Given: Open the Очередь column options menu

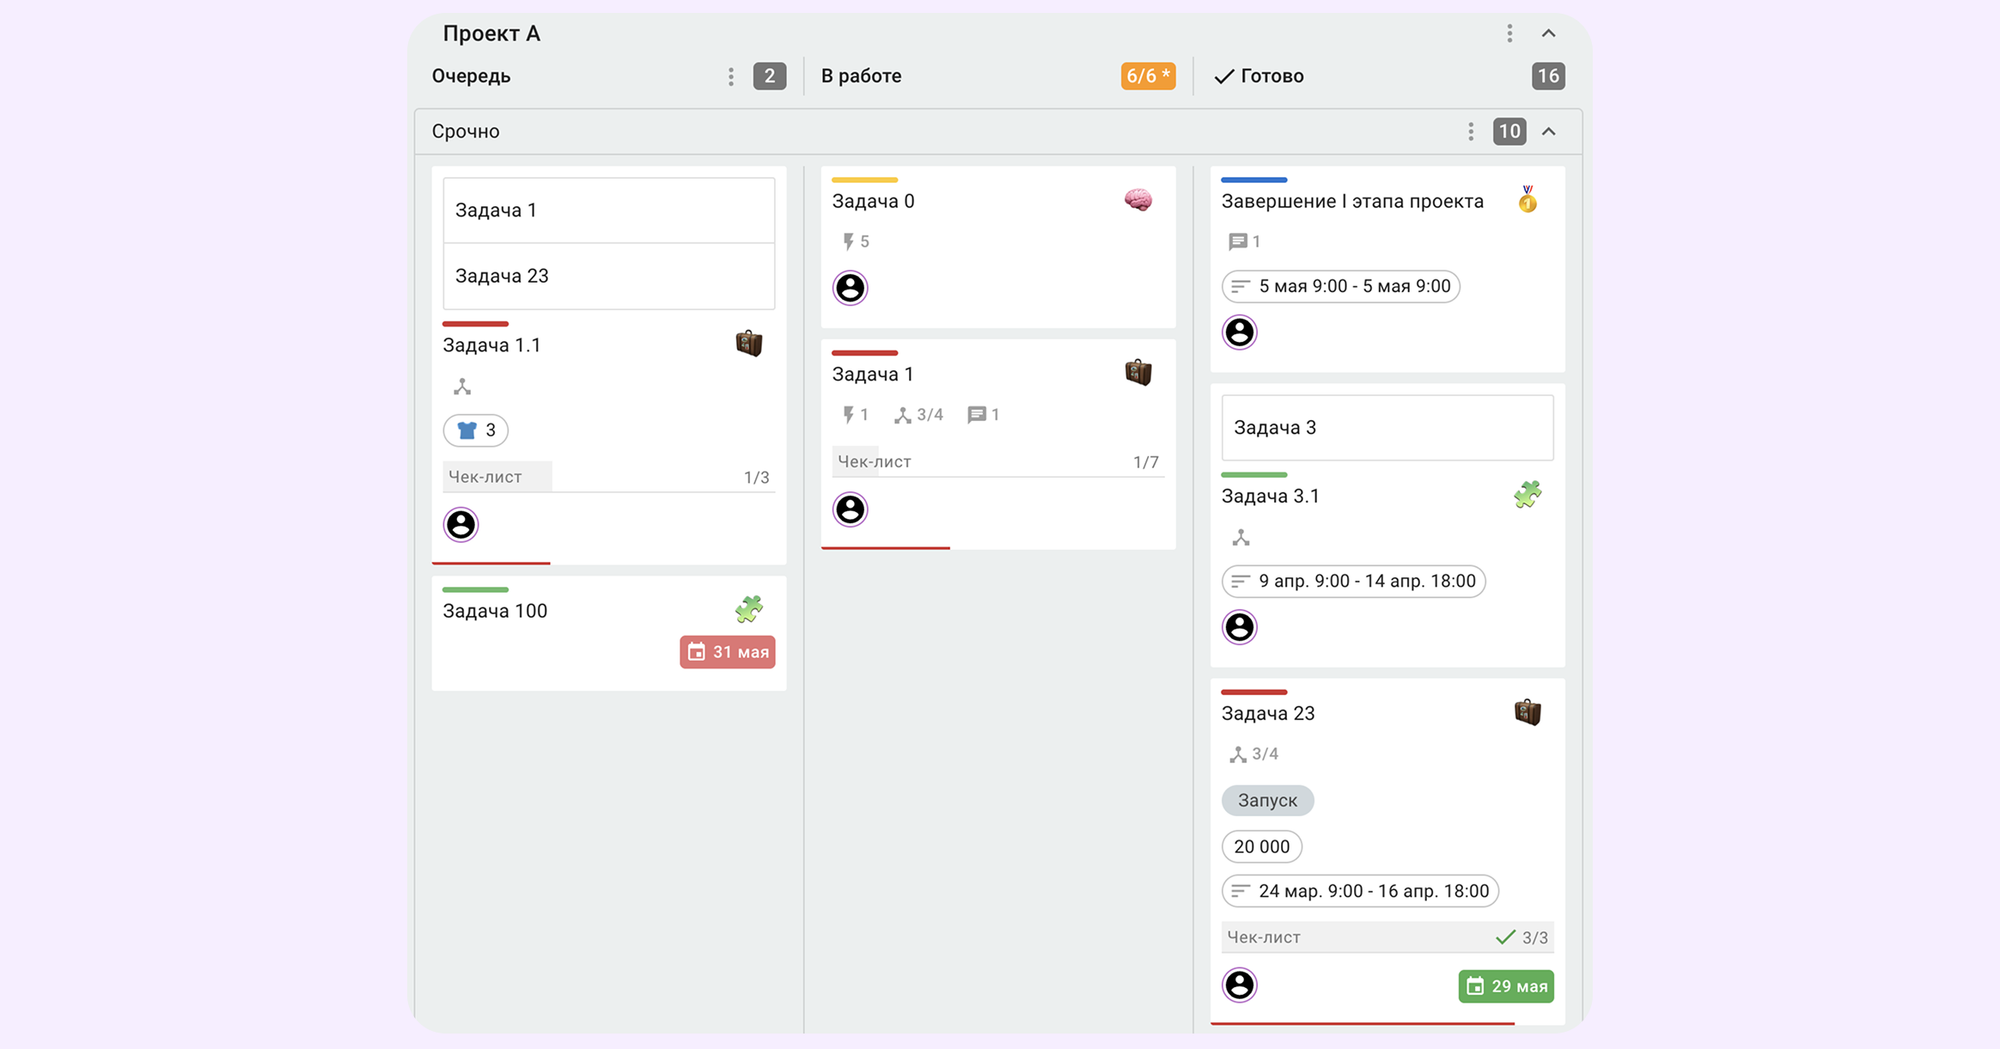Looking at the screenshot, I should click(x=731, y=77).
